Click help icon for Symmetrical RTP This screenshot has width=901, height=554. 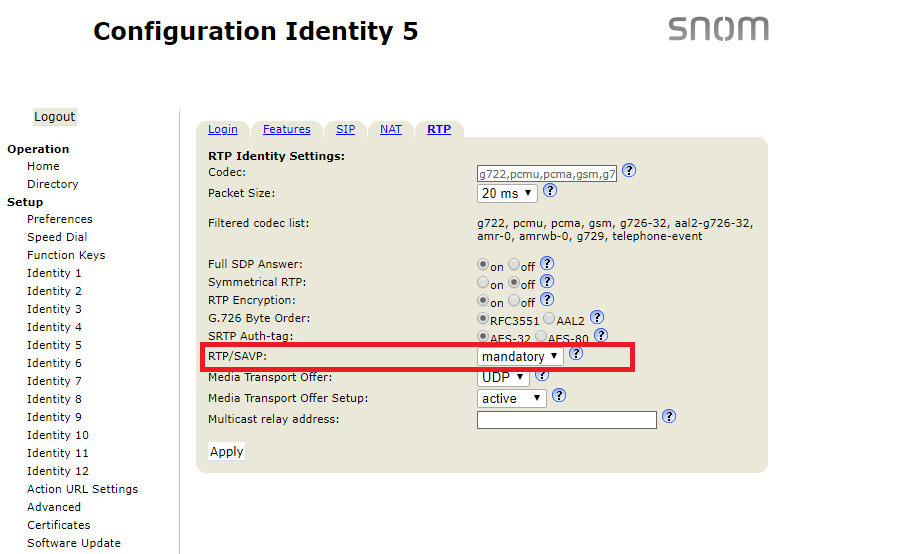pos(547,283)
